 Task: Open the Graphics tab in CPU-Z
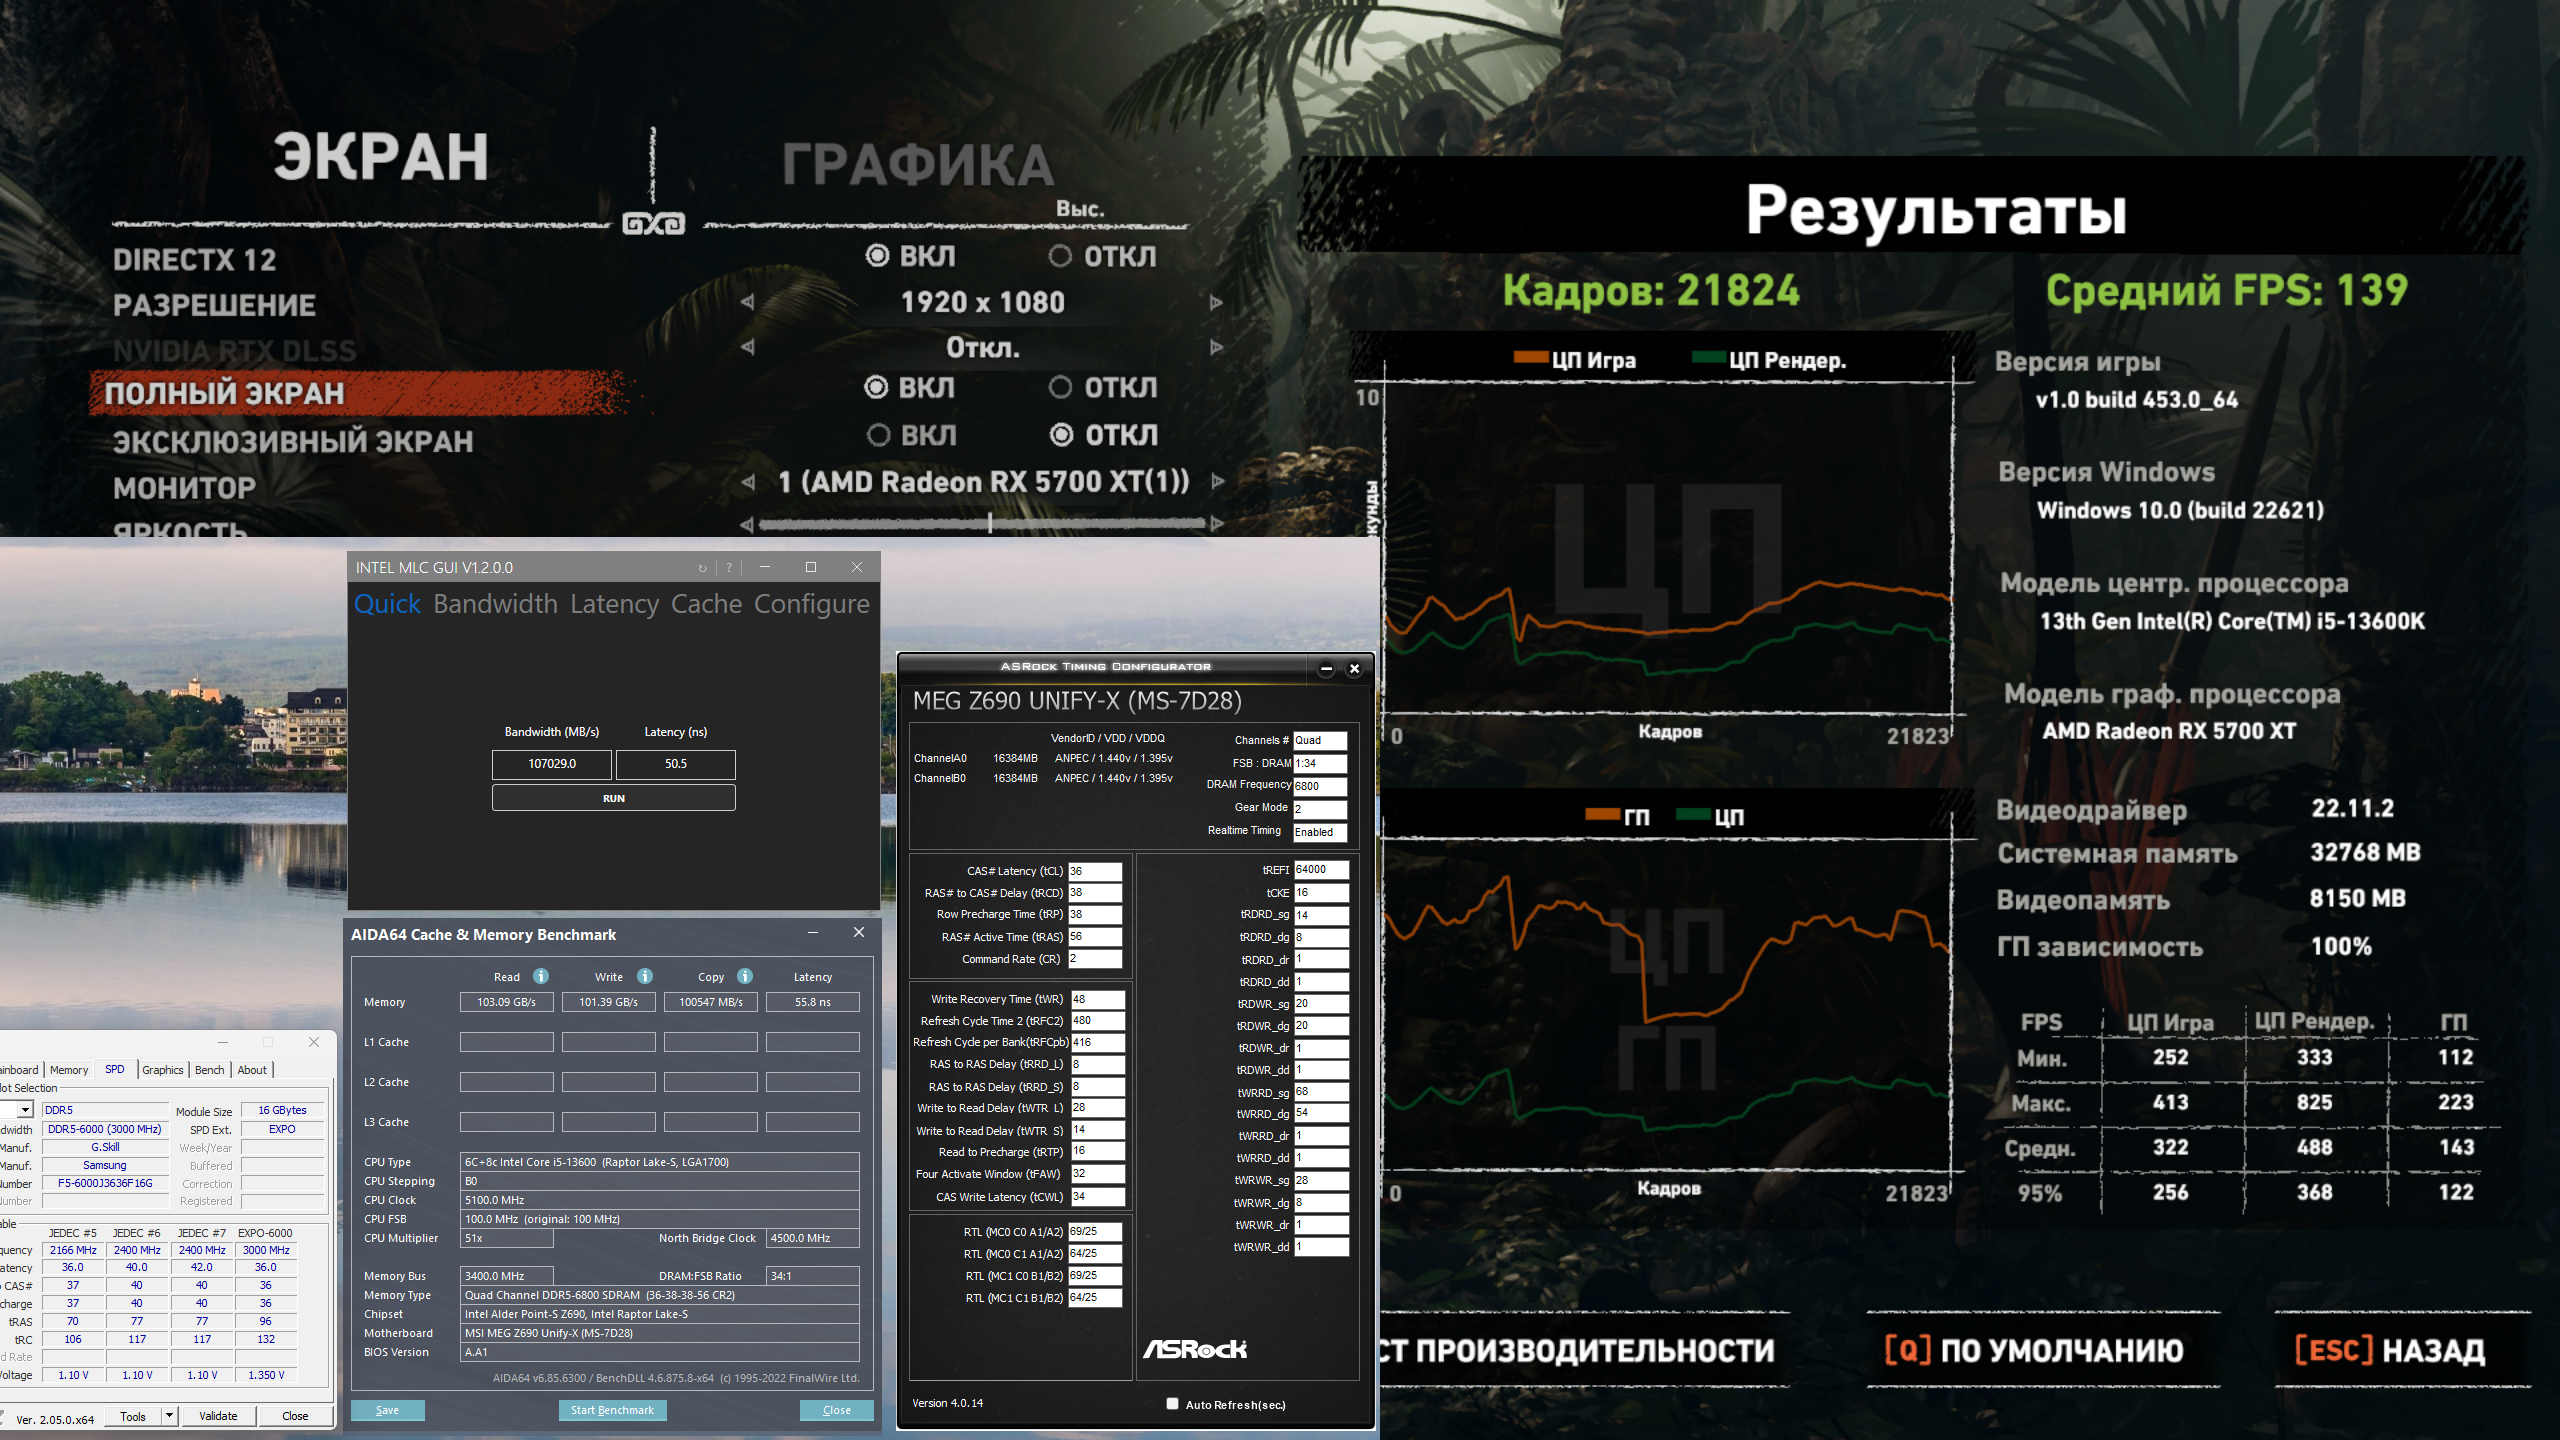tap(163, 1069)
